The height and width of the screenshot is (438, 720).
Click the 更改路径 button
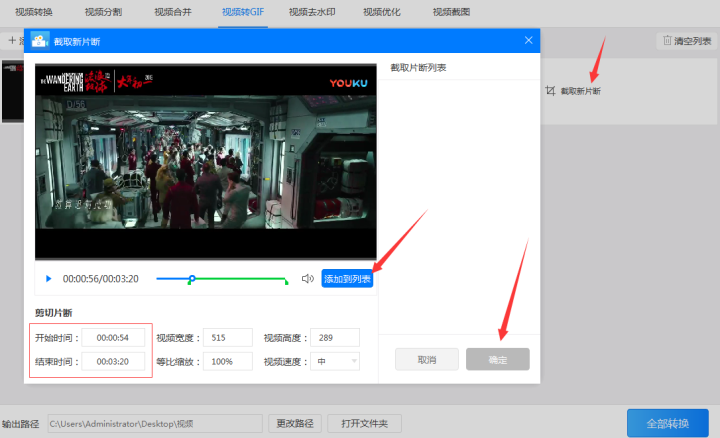click(295, 423)
